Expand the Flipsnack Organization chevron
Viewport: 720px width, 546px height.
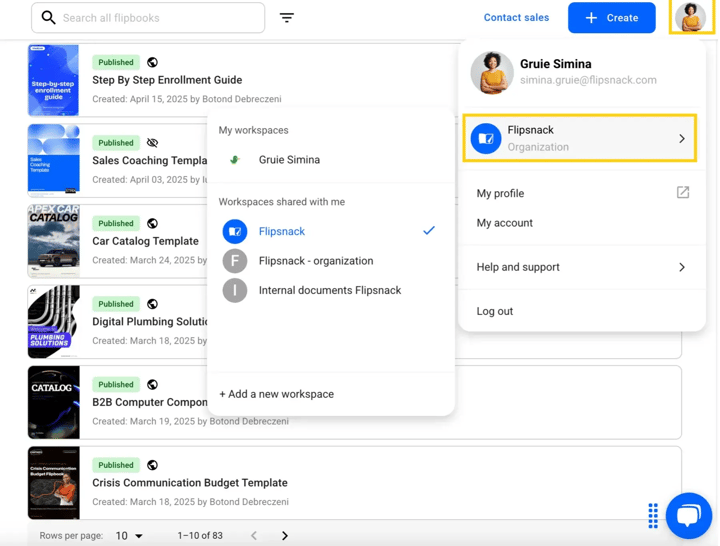click(x=682, y=139)
